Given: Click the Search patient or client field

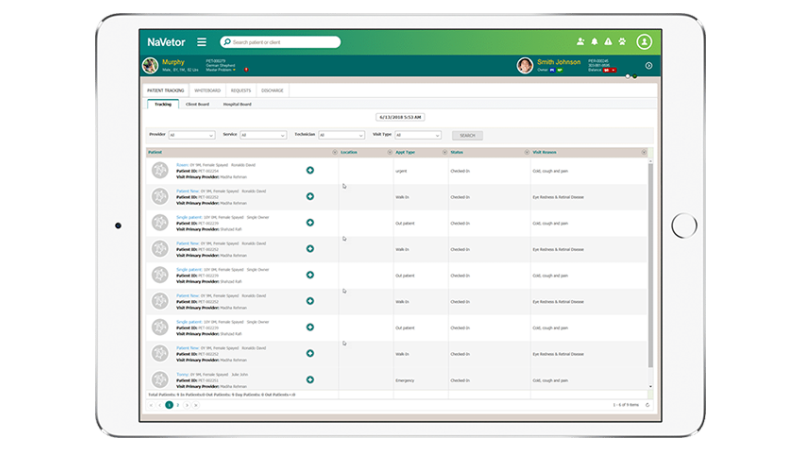Looking at the screenshot, I should (285, 42).
